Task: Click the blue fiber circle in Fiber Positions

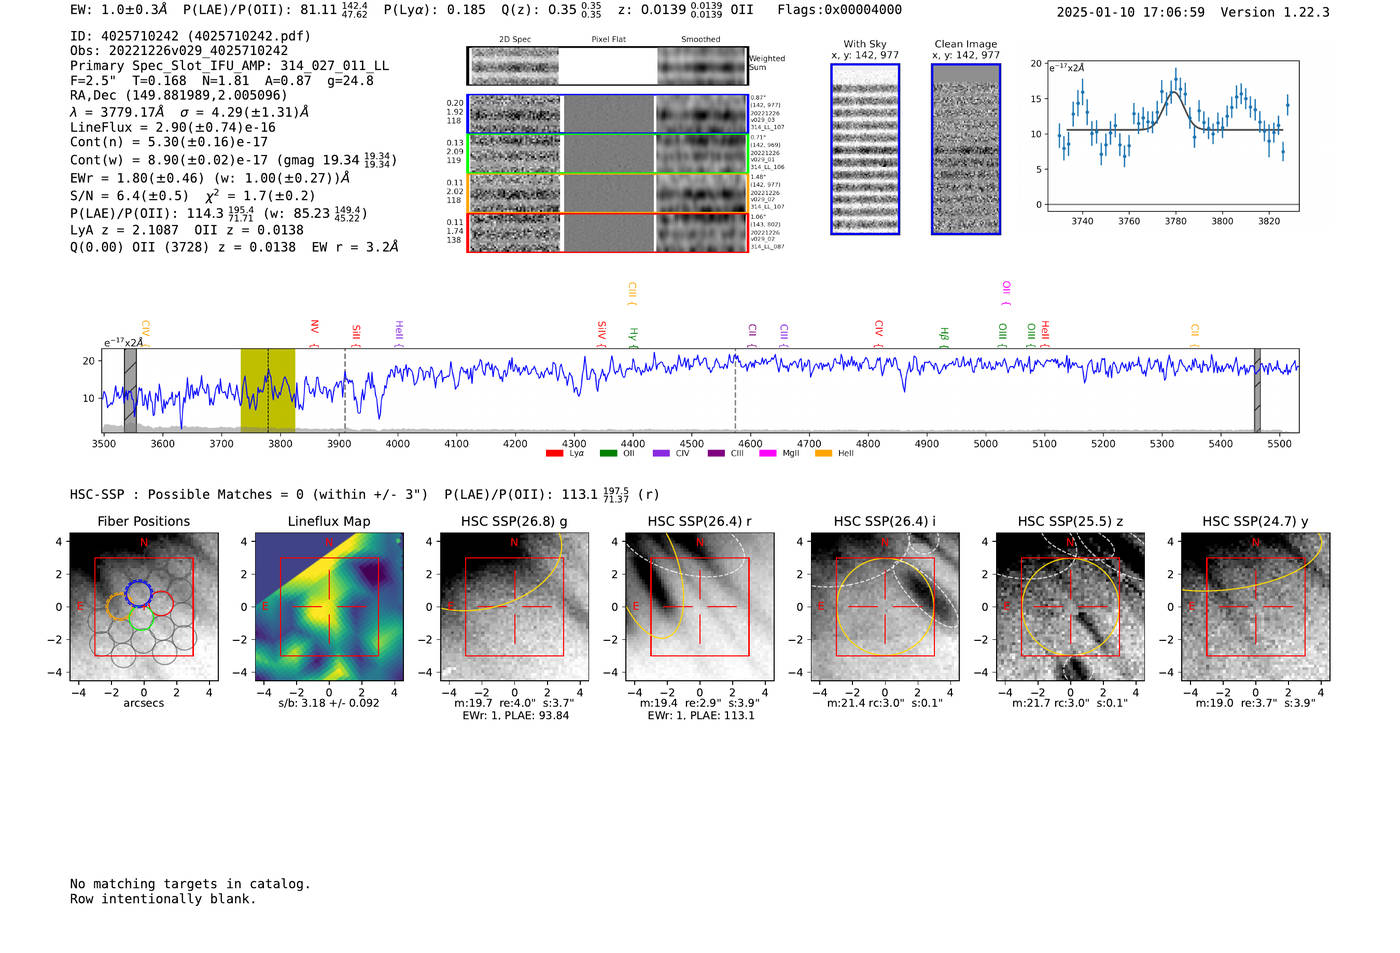Action: pyautogui.click(x=138, y=593)
